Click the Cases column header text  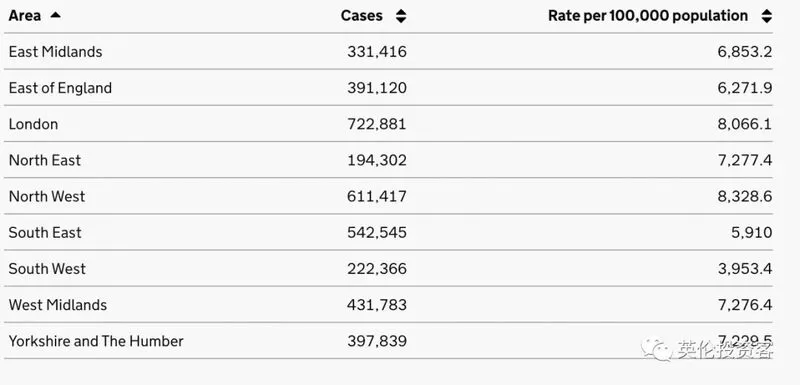click(x=361, y=16)
